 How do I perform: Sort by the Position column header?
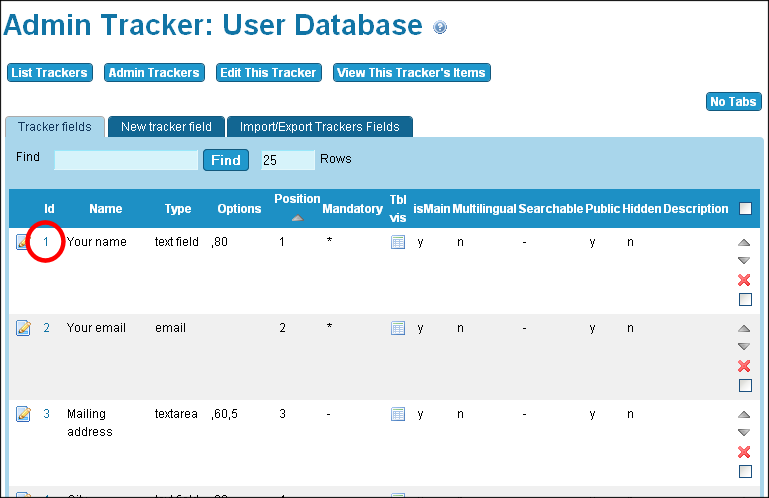click(297, 199)
